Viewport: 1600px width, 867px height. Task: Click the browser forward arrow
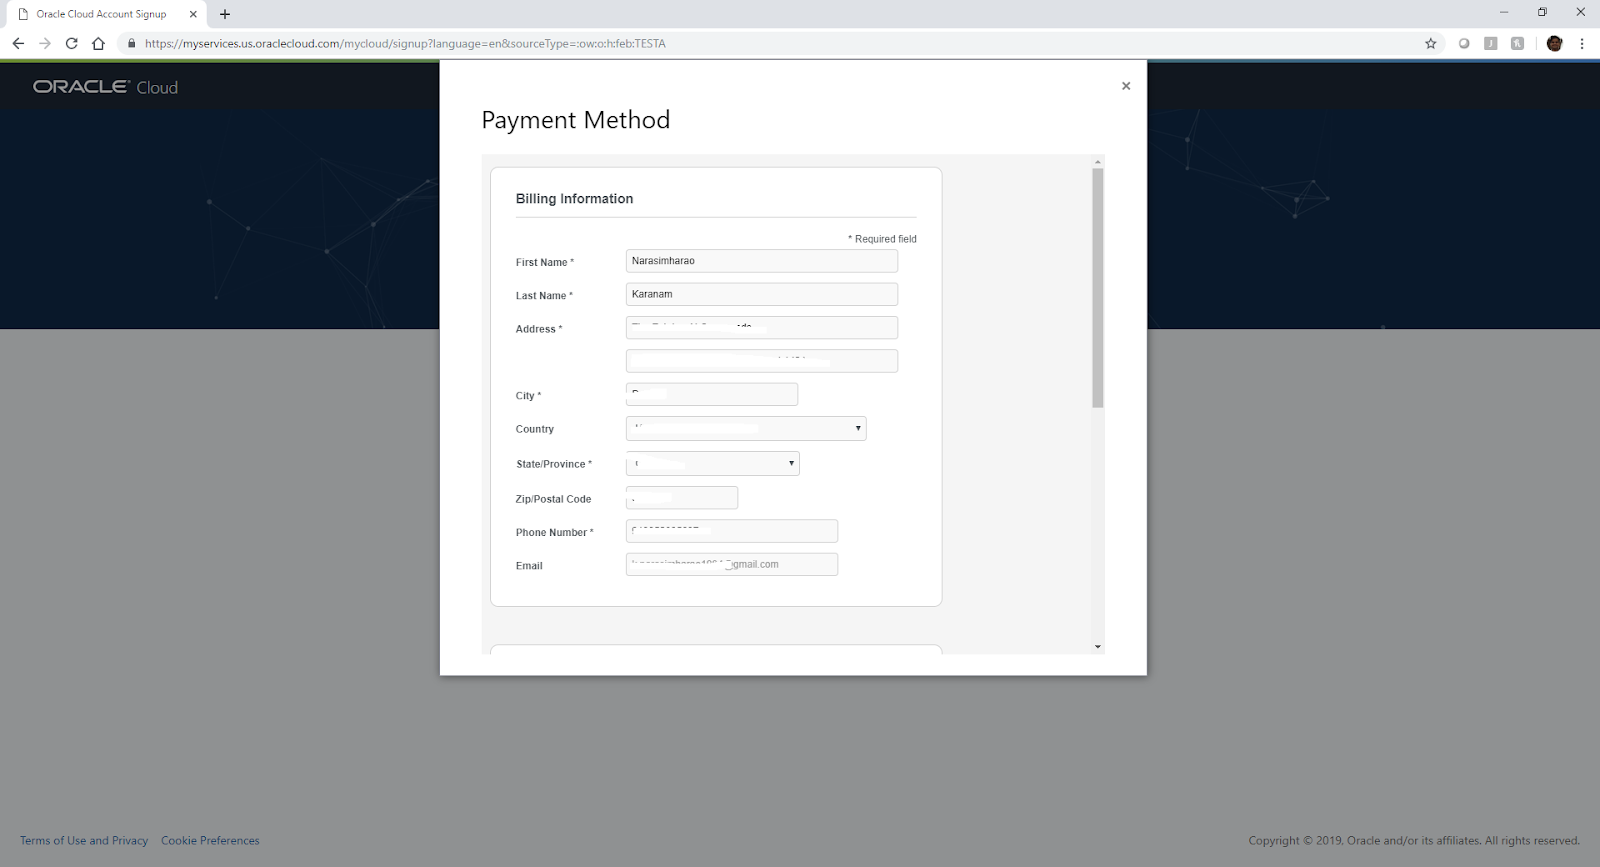(45, 43)
